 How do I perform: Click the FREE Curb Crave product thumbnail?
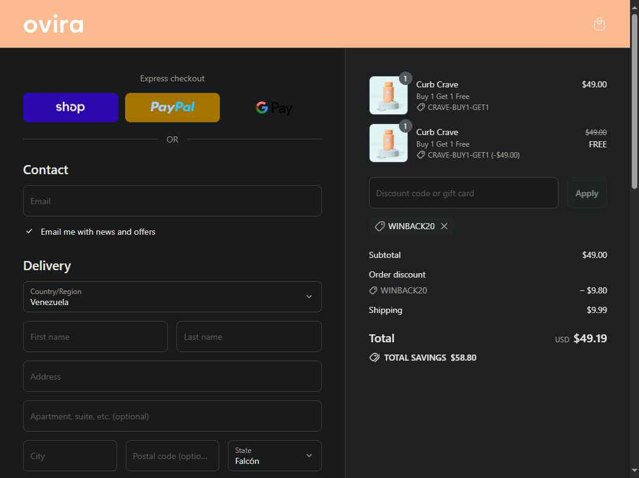388,143
